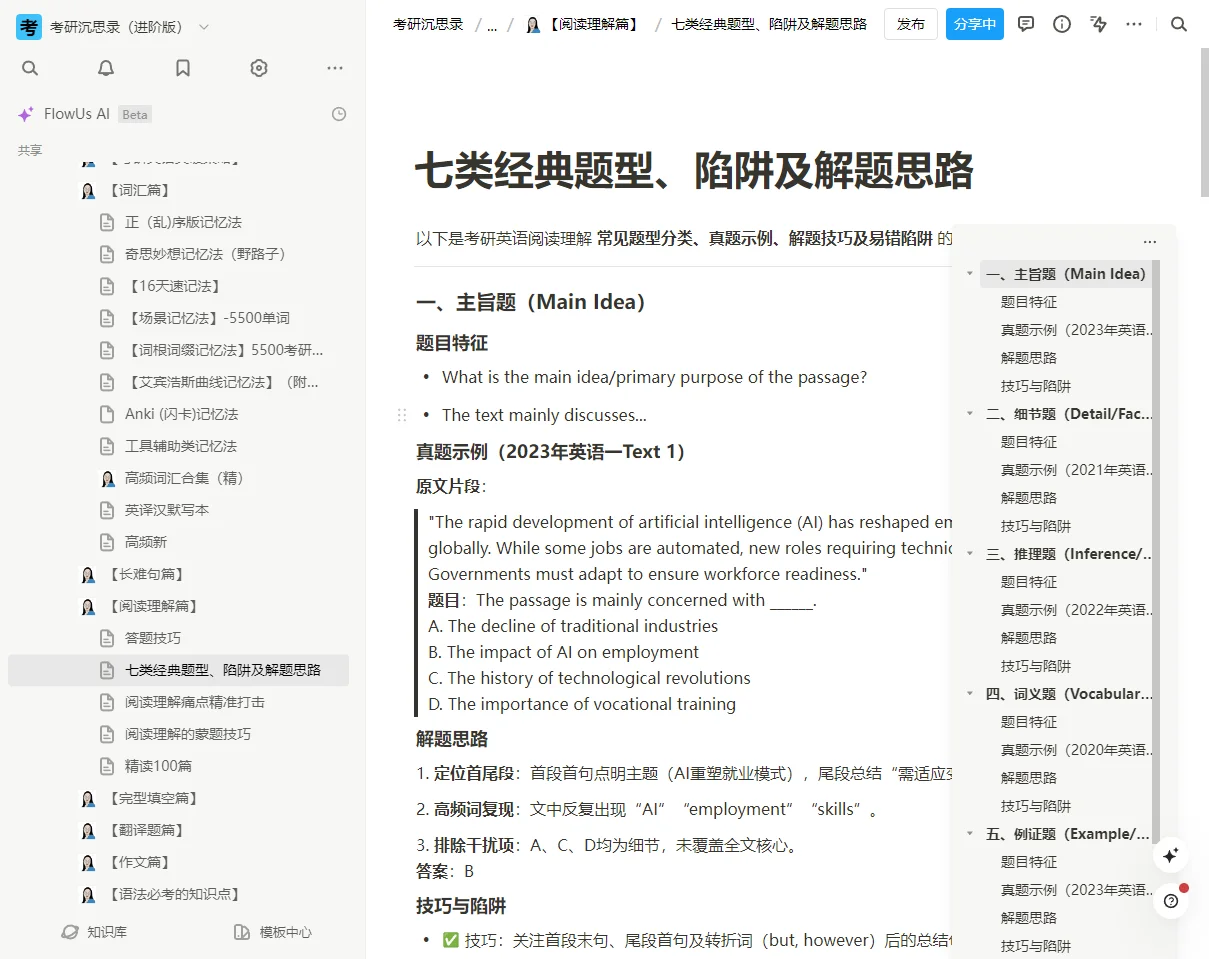Open FlowUs AI Beta entry

click(x=85, y=114)
